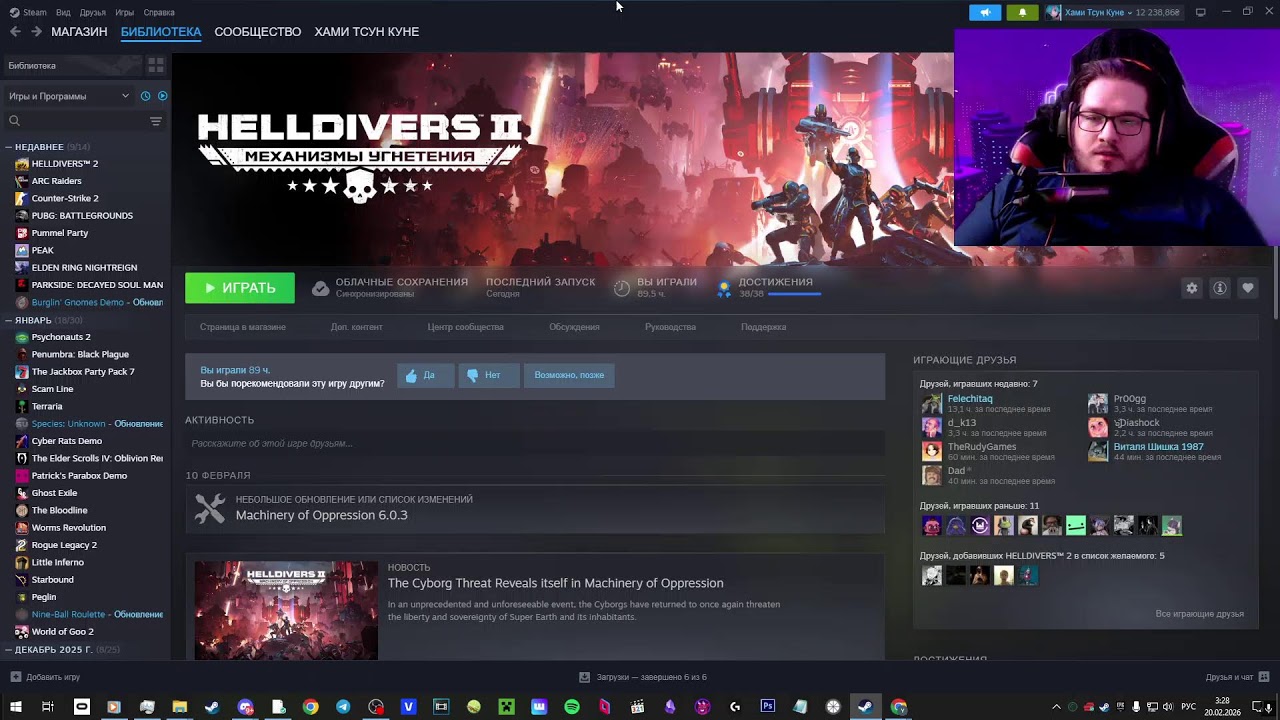Open the Вид menu
This screenshot has width=1280, height=720.
click(x=63, y=12)
